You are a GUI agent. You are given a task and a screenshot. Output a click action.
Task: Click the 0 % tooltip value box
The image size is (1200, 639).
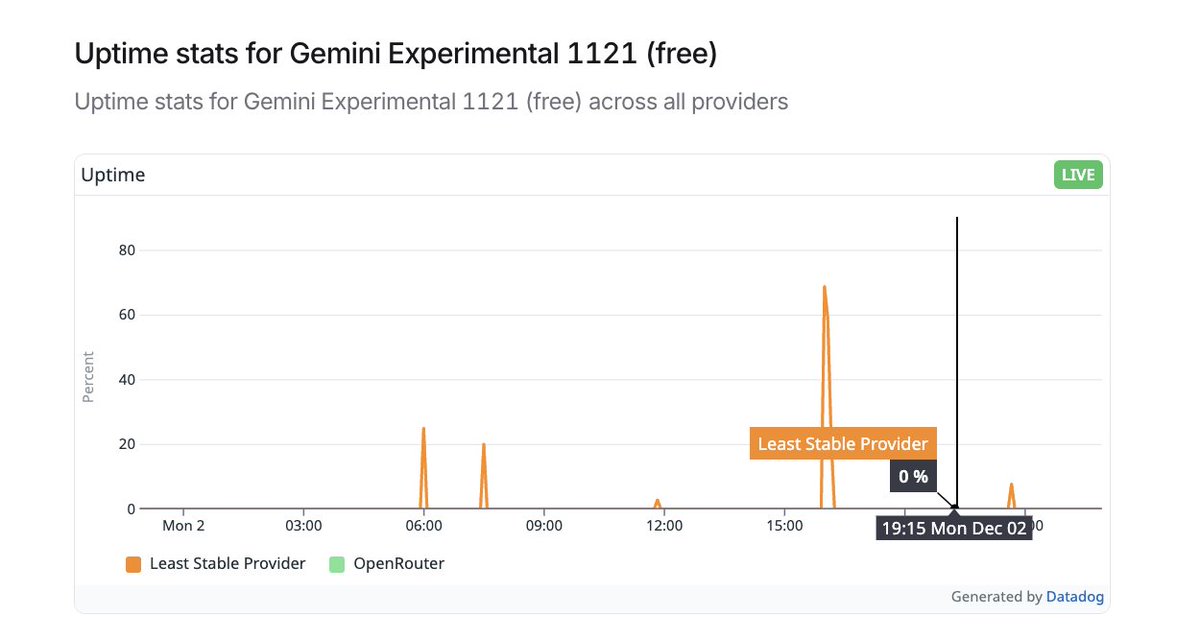pyautogui.click(x=913, y=477)
